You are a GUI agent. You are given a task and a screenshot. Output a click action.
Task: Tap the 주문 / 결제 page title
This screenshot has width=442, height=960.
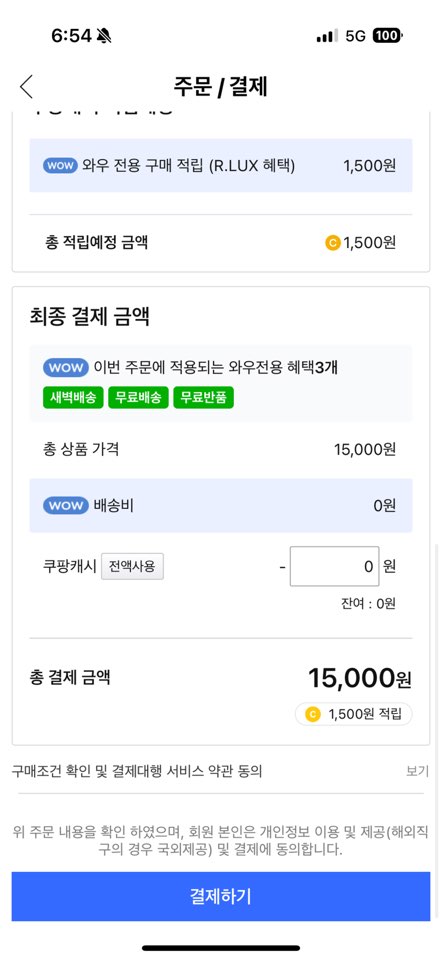220,87
